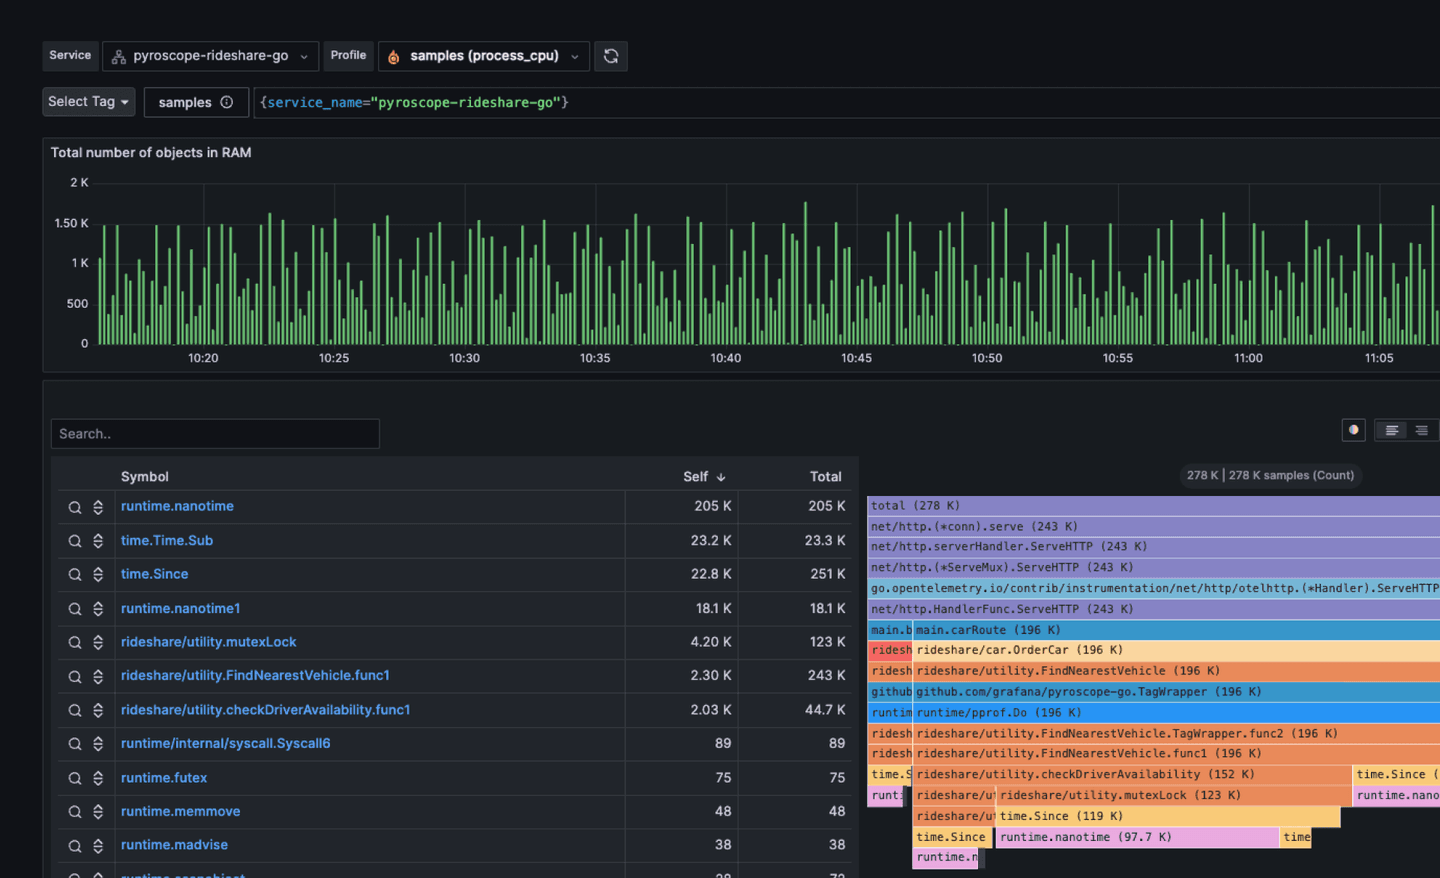Image resolution: width=1440 pixels, height=878 pixels.
Task: Expand the Select Tag dropdown
Action: click(x=89, y=102)
